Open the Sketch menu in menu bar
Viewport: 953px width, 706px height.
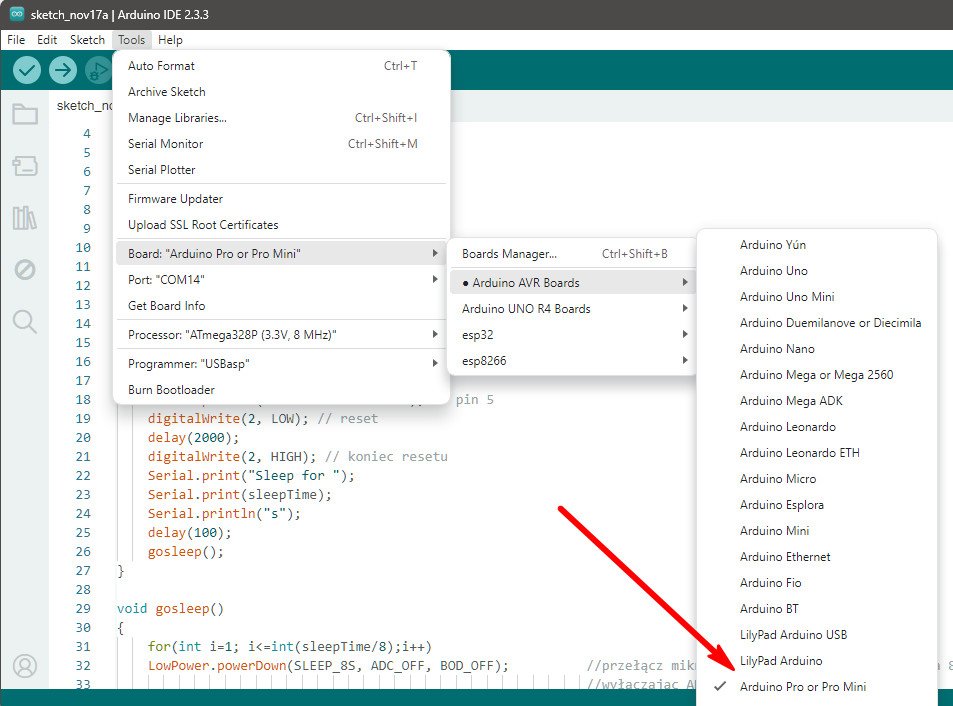coord(87,40)
